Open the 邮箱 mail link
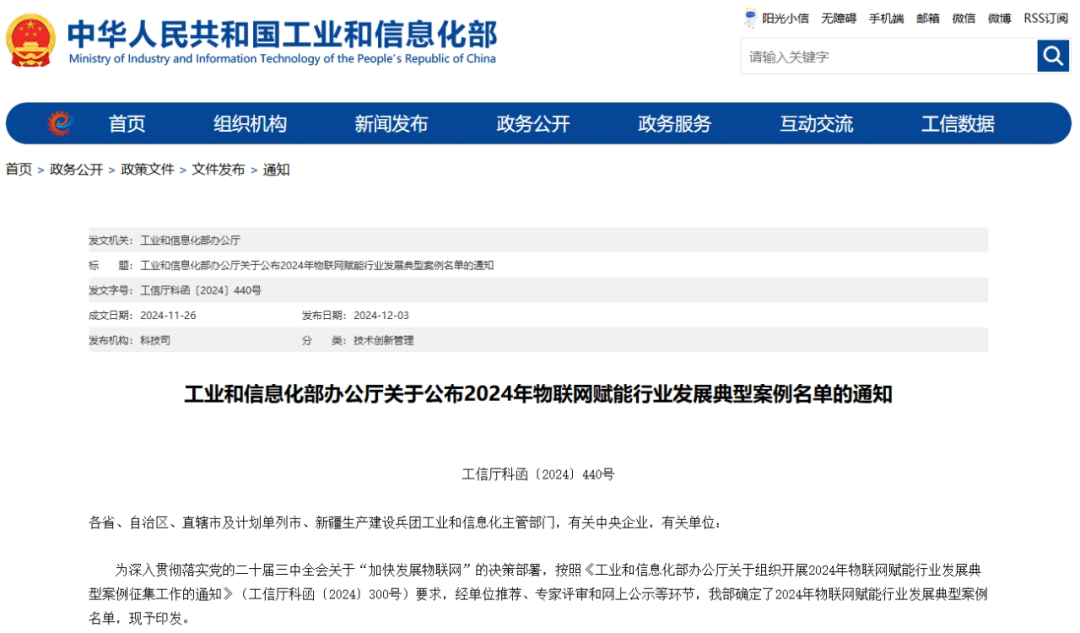Screen dimensions: 1080x633 tap(930, 17)
